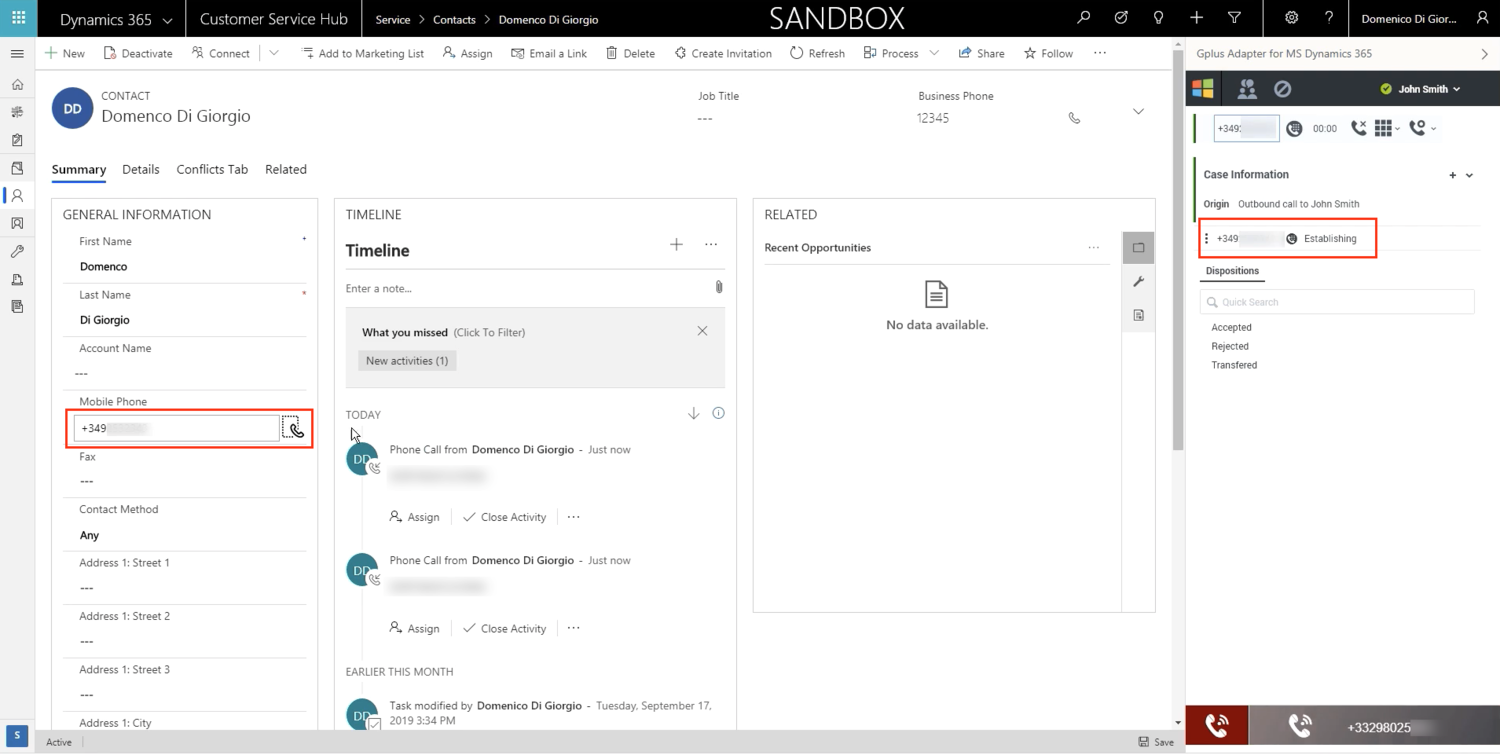Click the Mobile Phone input field
1500x755 pixels.
[x=177, y=428]
